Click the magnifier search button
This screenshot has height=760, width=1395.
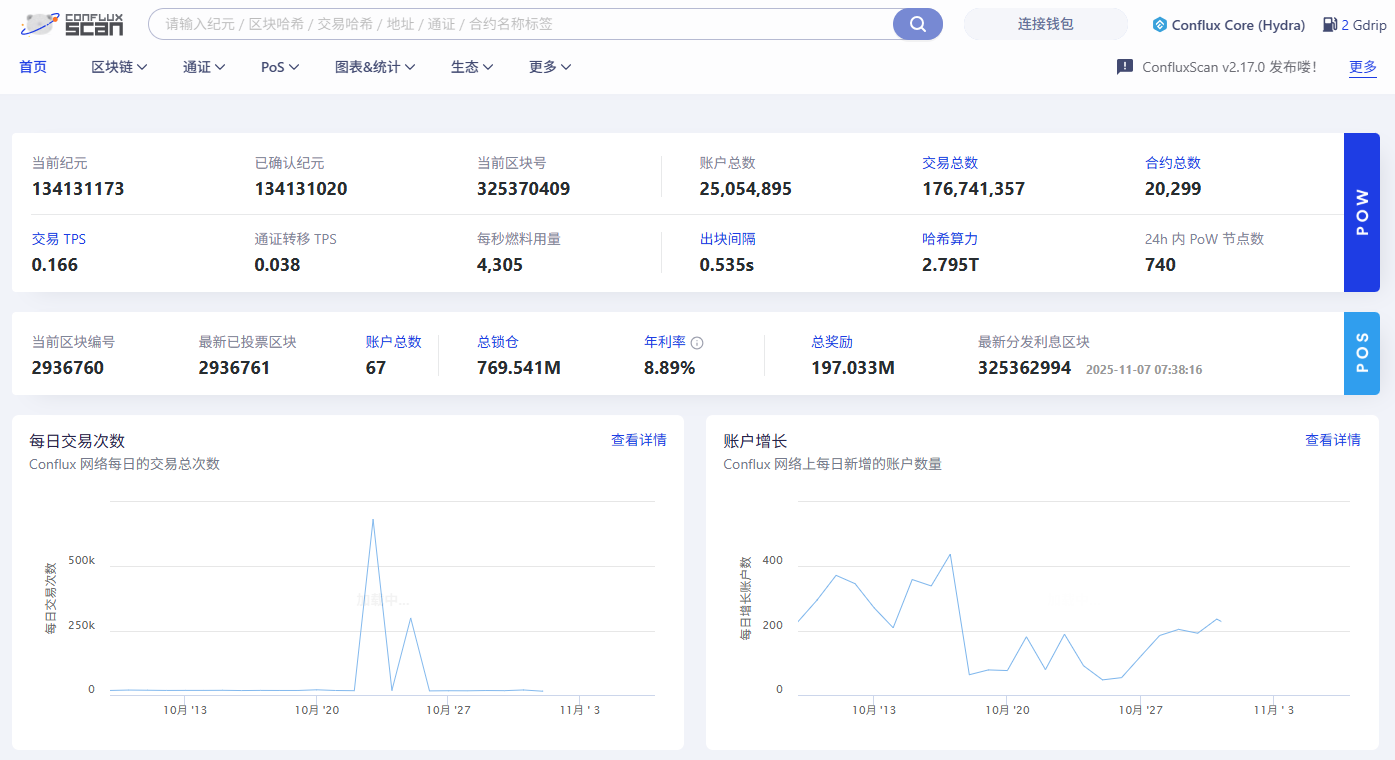point(917,24)
